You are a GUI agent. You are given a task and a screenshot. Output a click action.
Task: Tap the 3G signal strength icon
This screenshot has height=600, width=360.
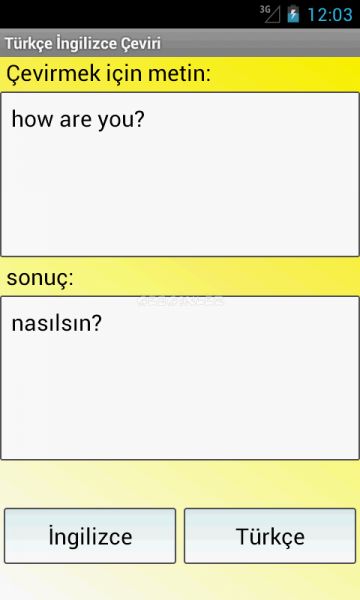coord(270,14)
